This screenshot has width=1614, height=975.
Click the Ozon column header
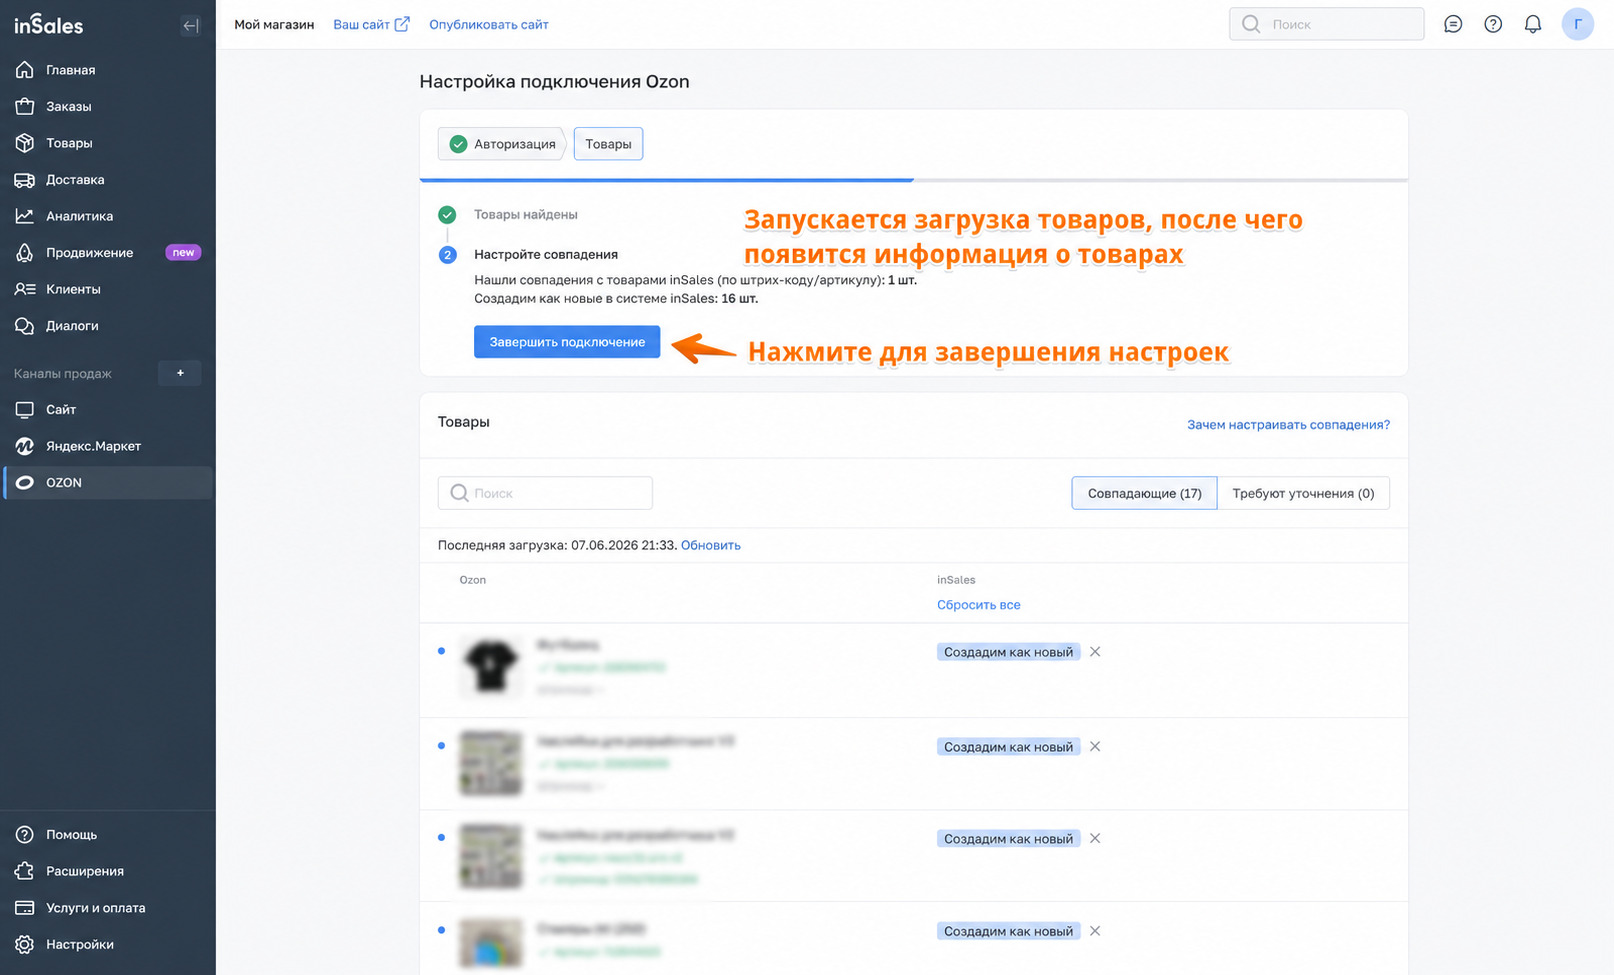pos(473,580)
